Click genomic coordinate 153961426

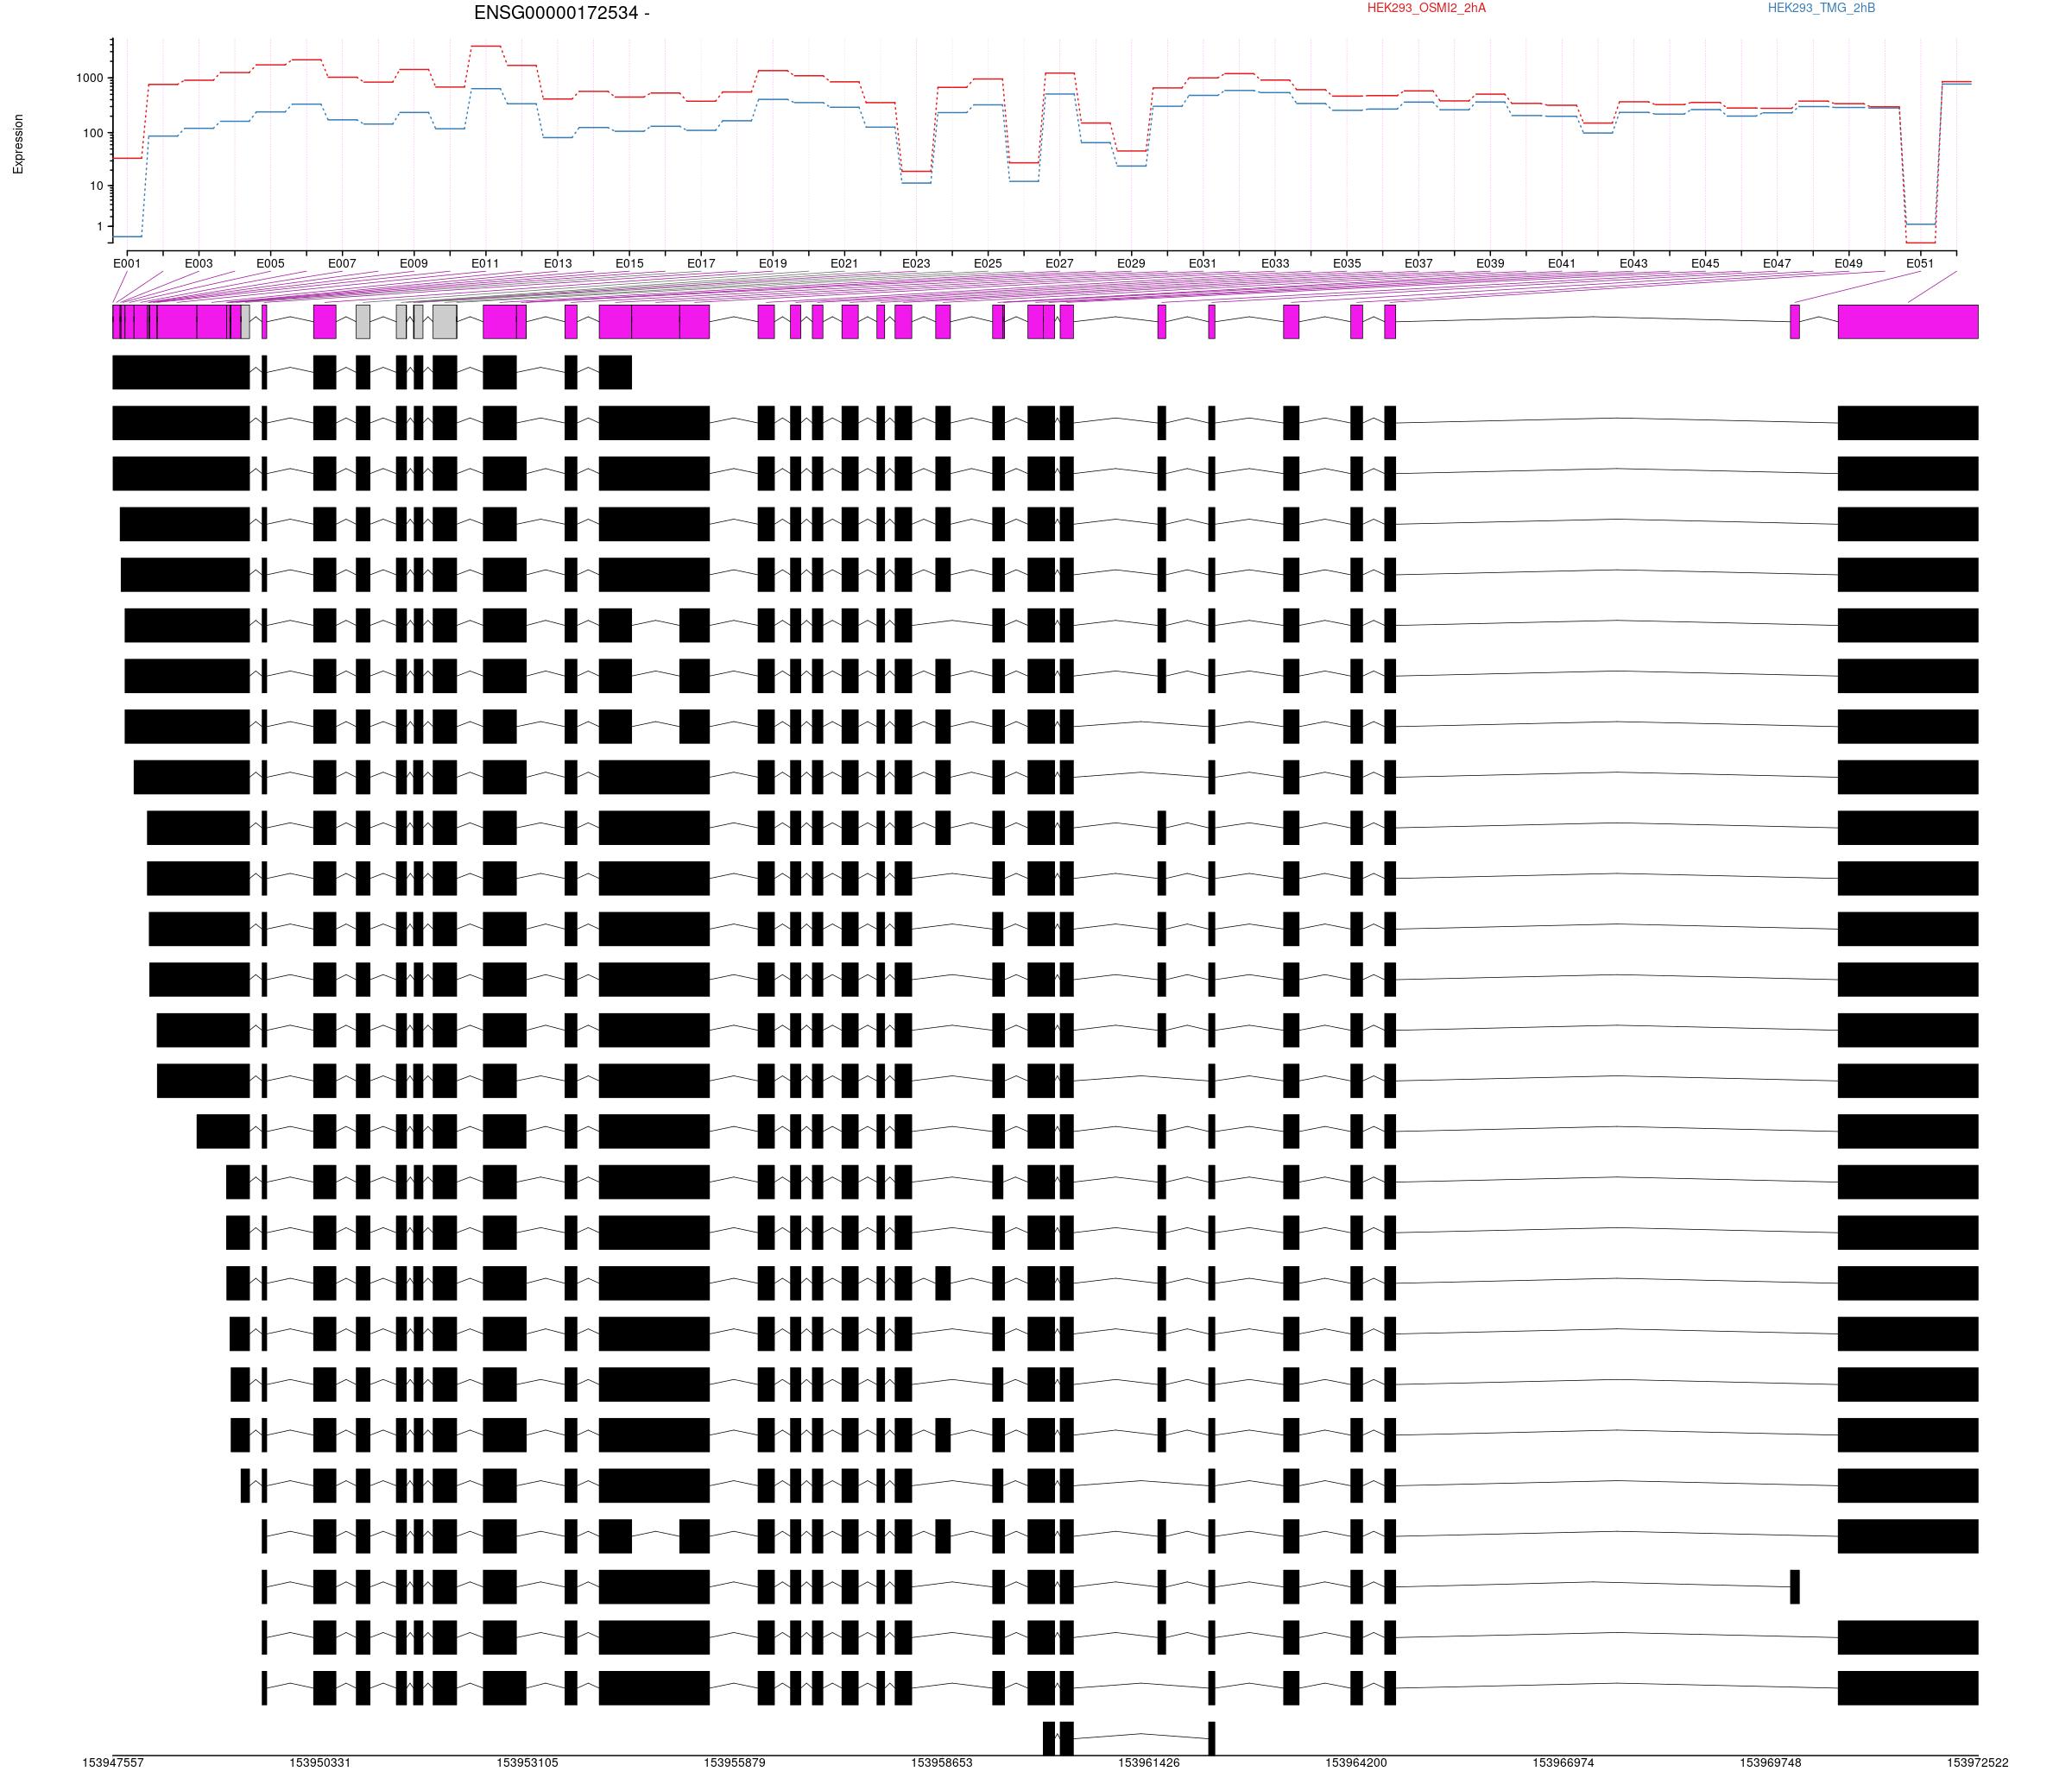(1149, 1763)
